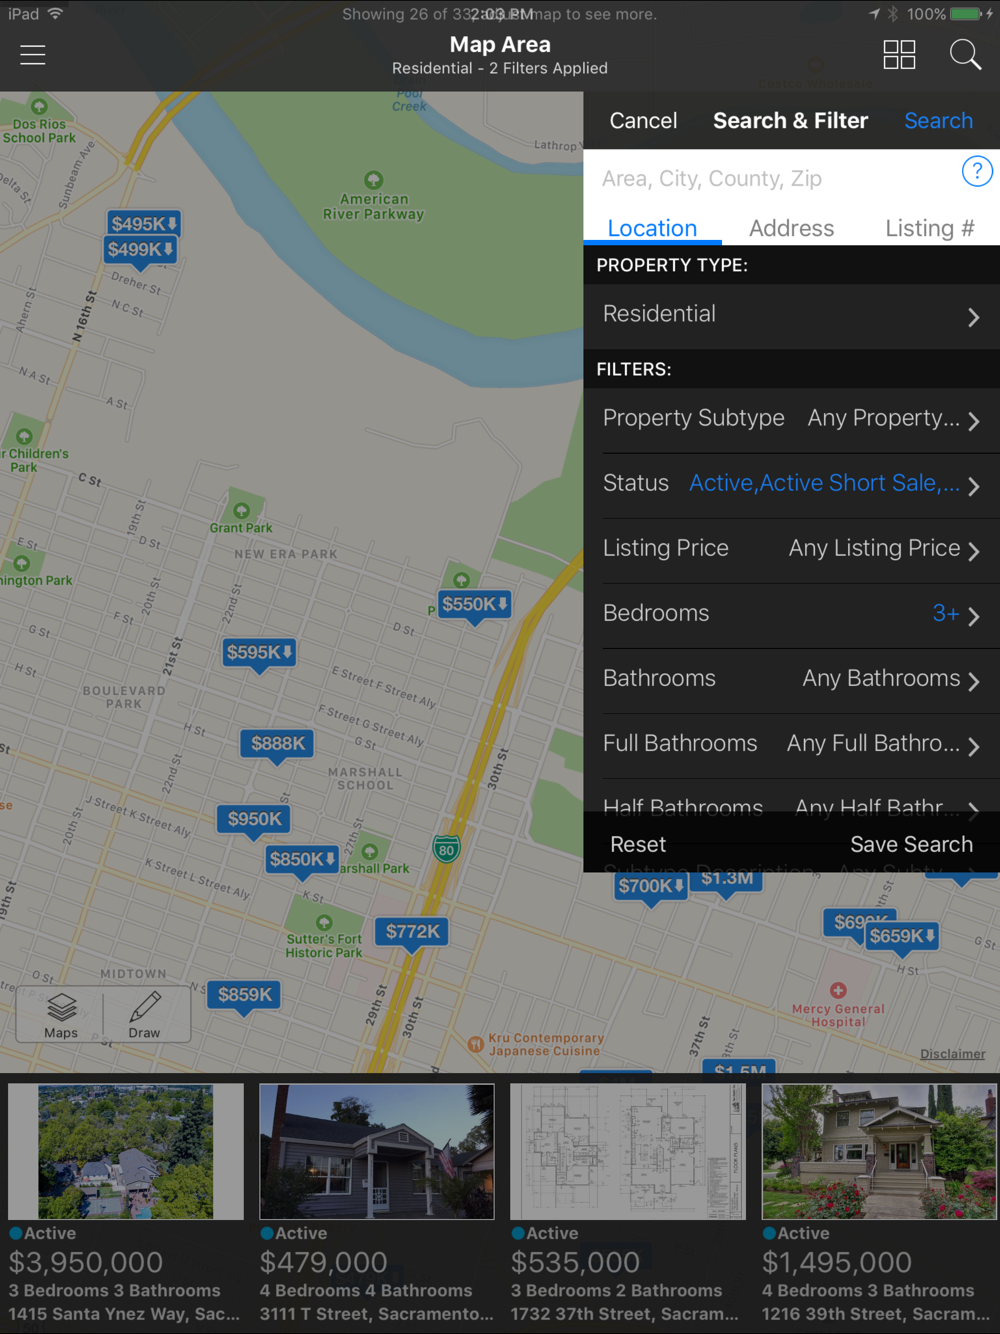Tap the $3,950,000 listing price
This screenshot has width=1000, height=1334.
[x=86, y=1263]
